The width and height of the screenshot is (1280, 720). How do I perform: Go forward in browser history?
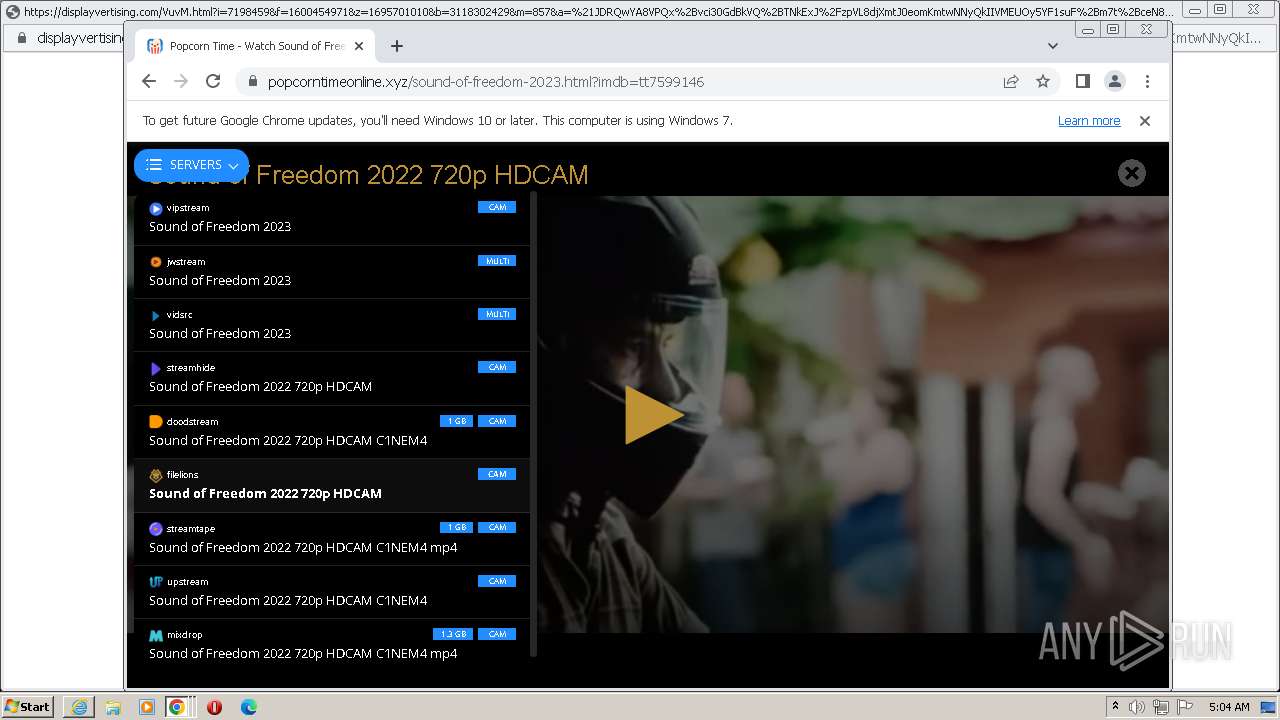pyautogui.click(x=181, y=81)
